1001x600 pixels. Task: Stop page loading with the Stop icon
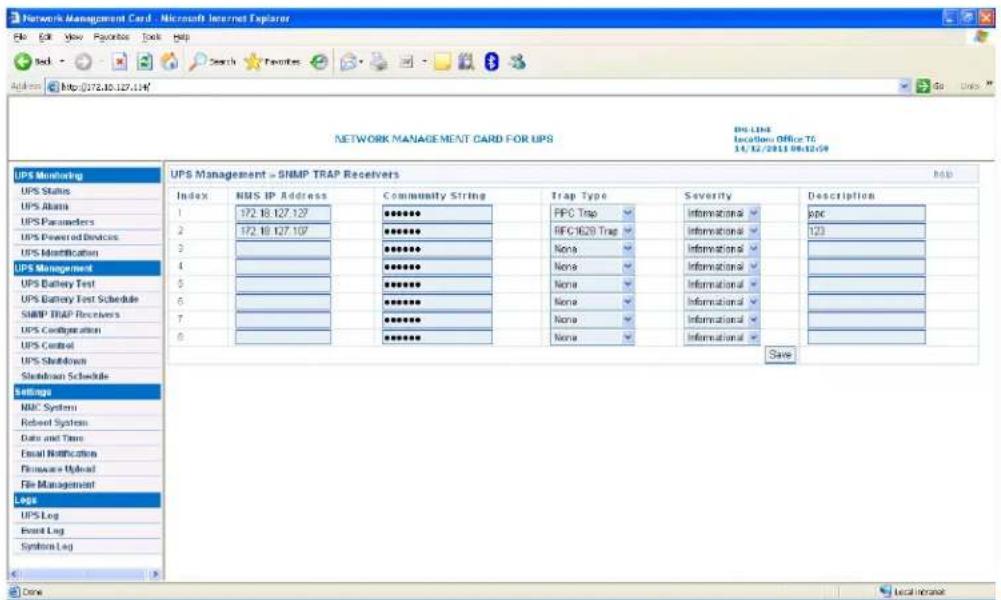[119, 62]
